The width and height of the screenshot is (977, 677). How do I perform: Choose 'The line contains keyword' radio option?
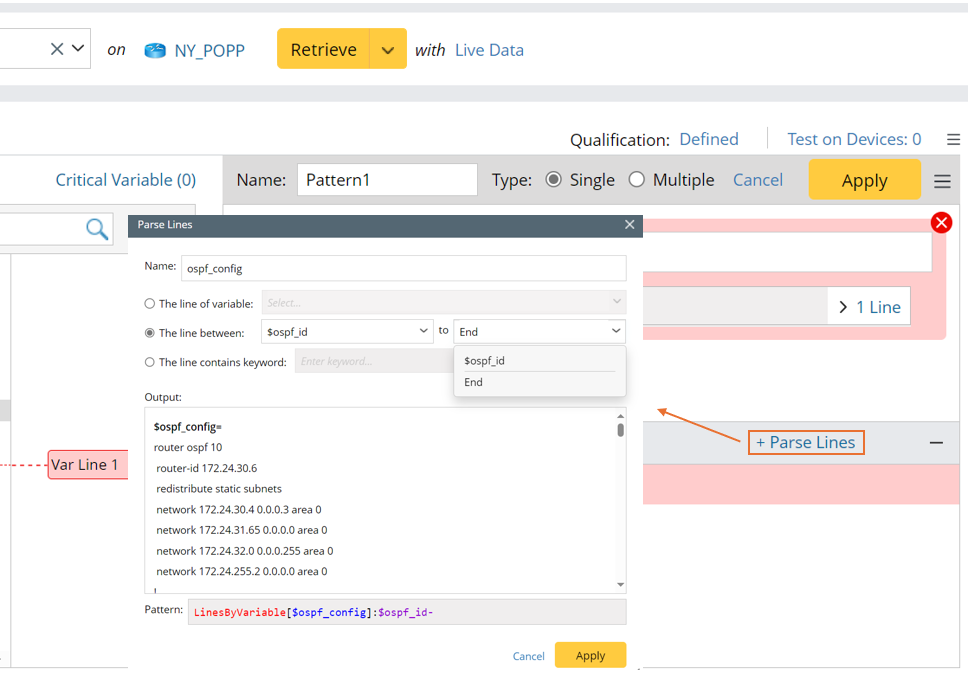tap(150, 363)
